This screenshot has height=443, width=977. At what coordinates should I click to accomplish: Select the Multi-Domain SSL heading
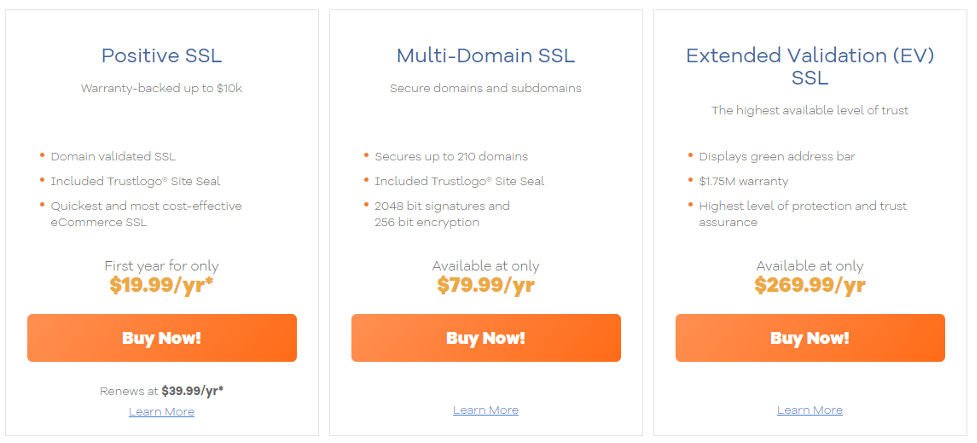pyautogui.click(x=485, y=55)
